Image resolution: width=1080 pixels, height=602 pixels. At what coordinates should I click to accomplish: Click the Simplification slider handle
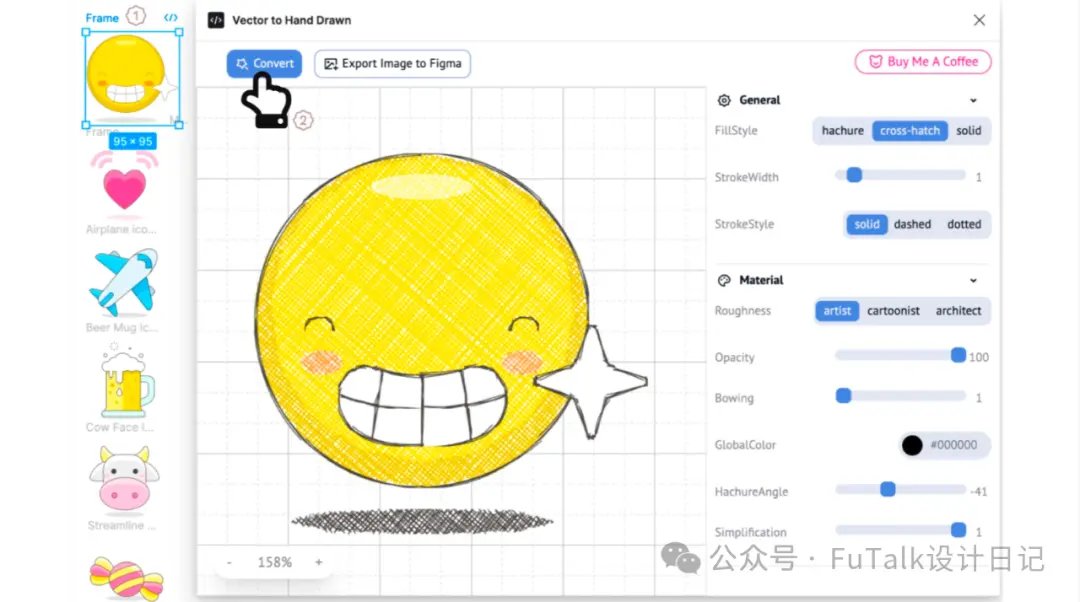[x=958, y=530]
